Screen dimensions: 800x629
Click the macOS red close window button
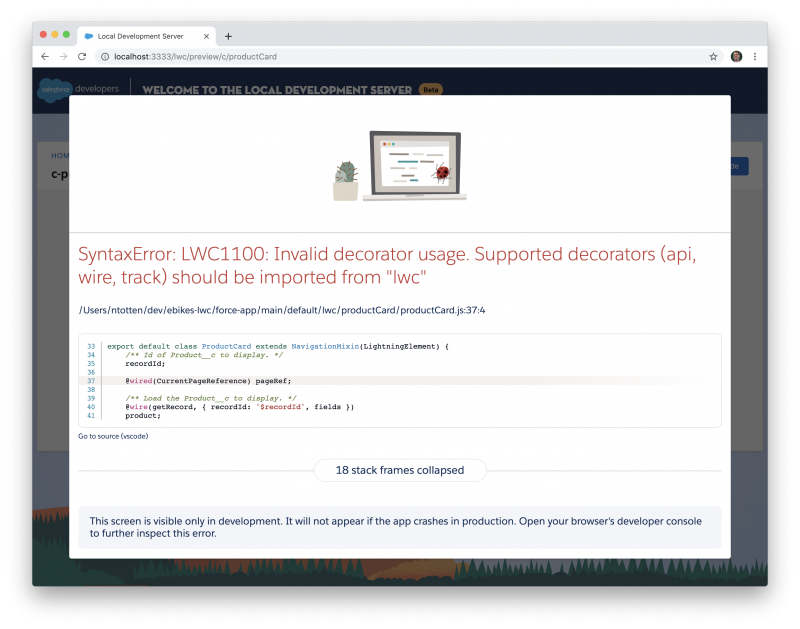coord(43,35)
